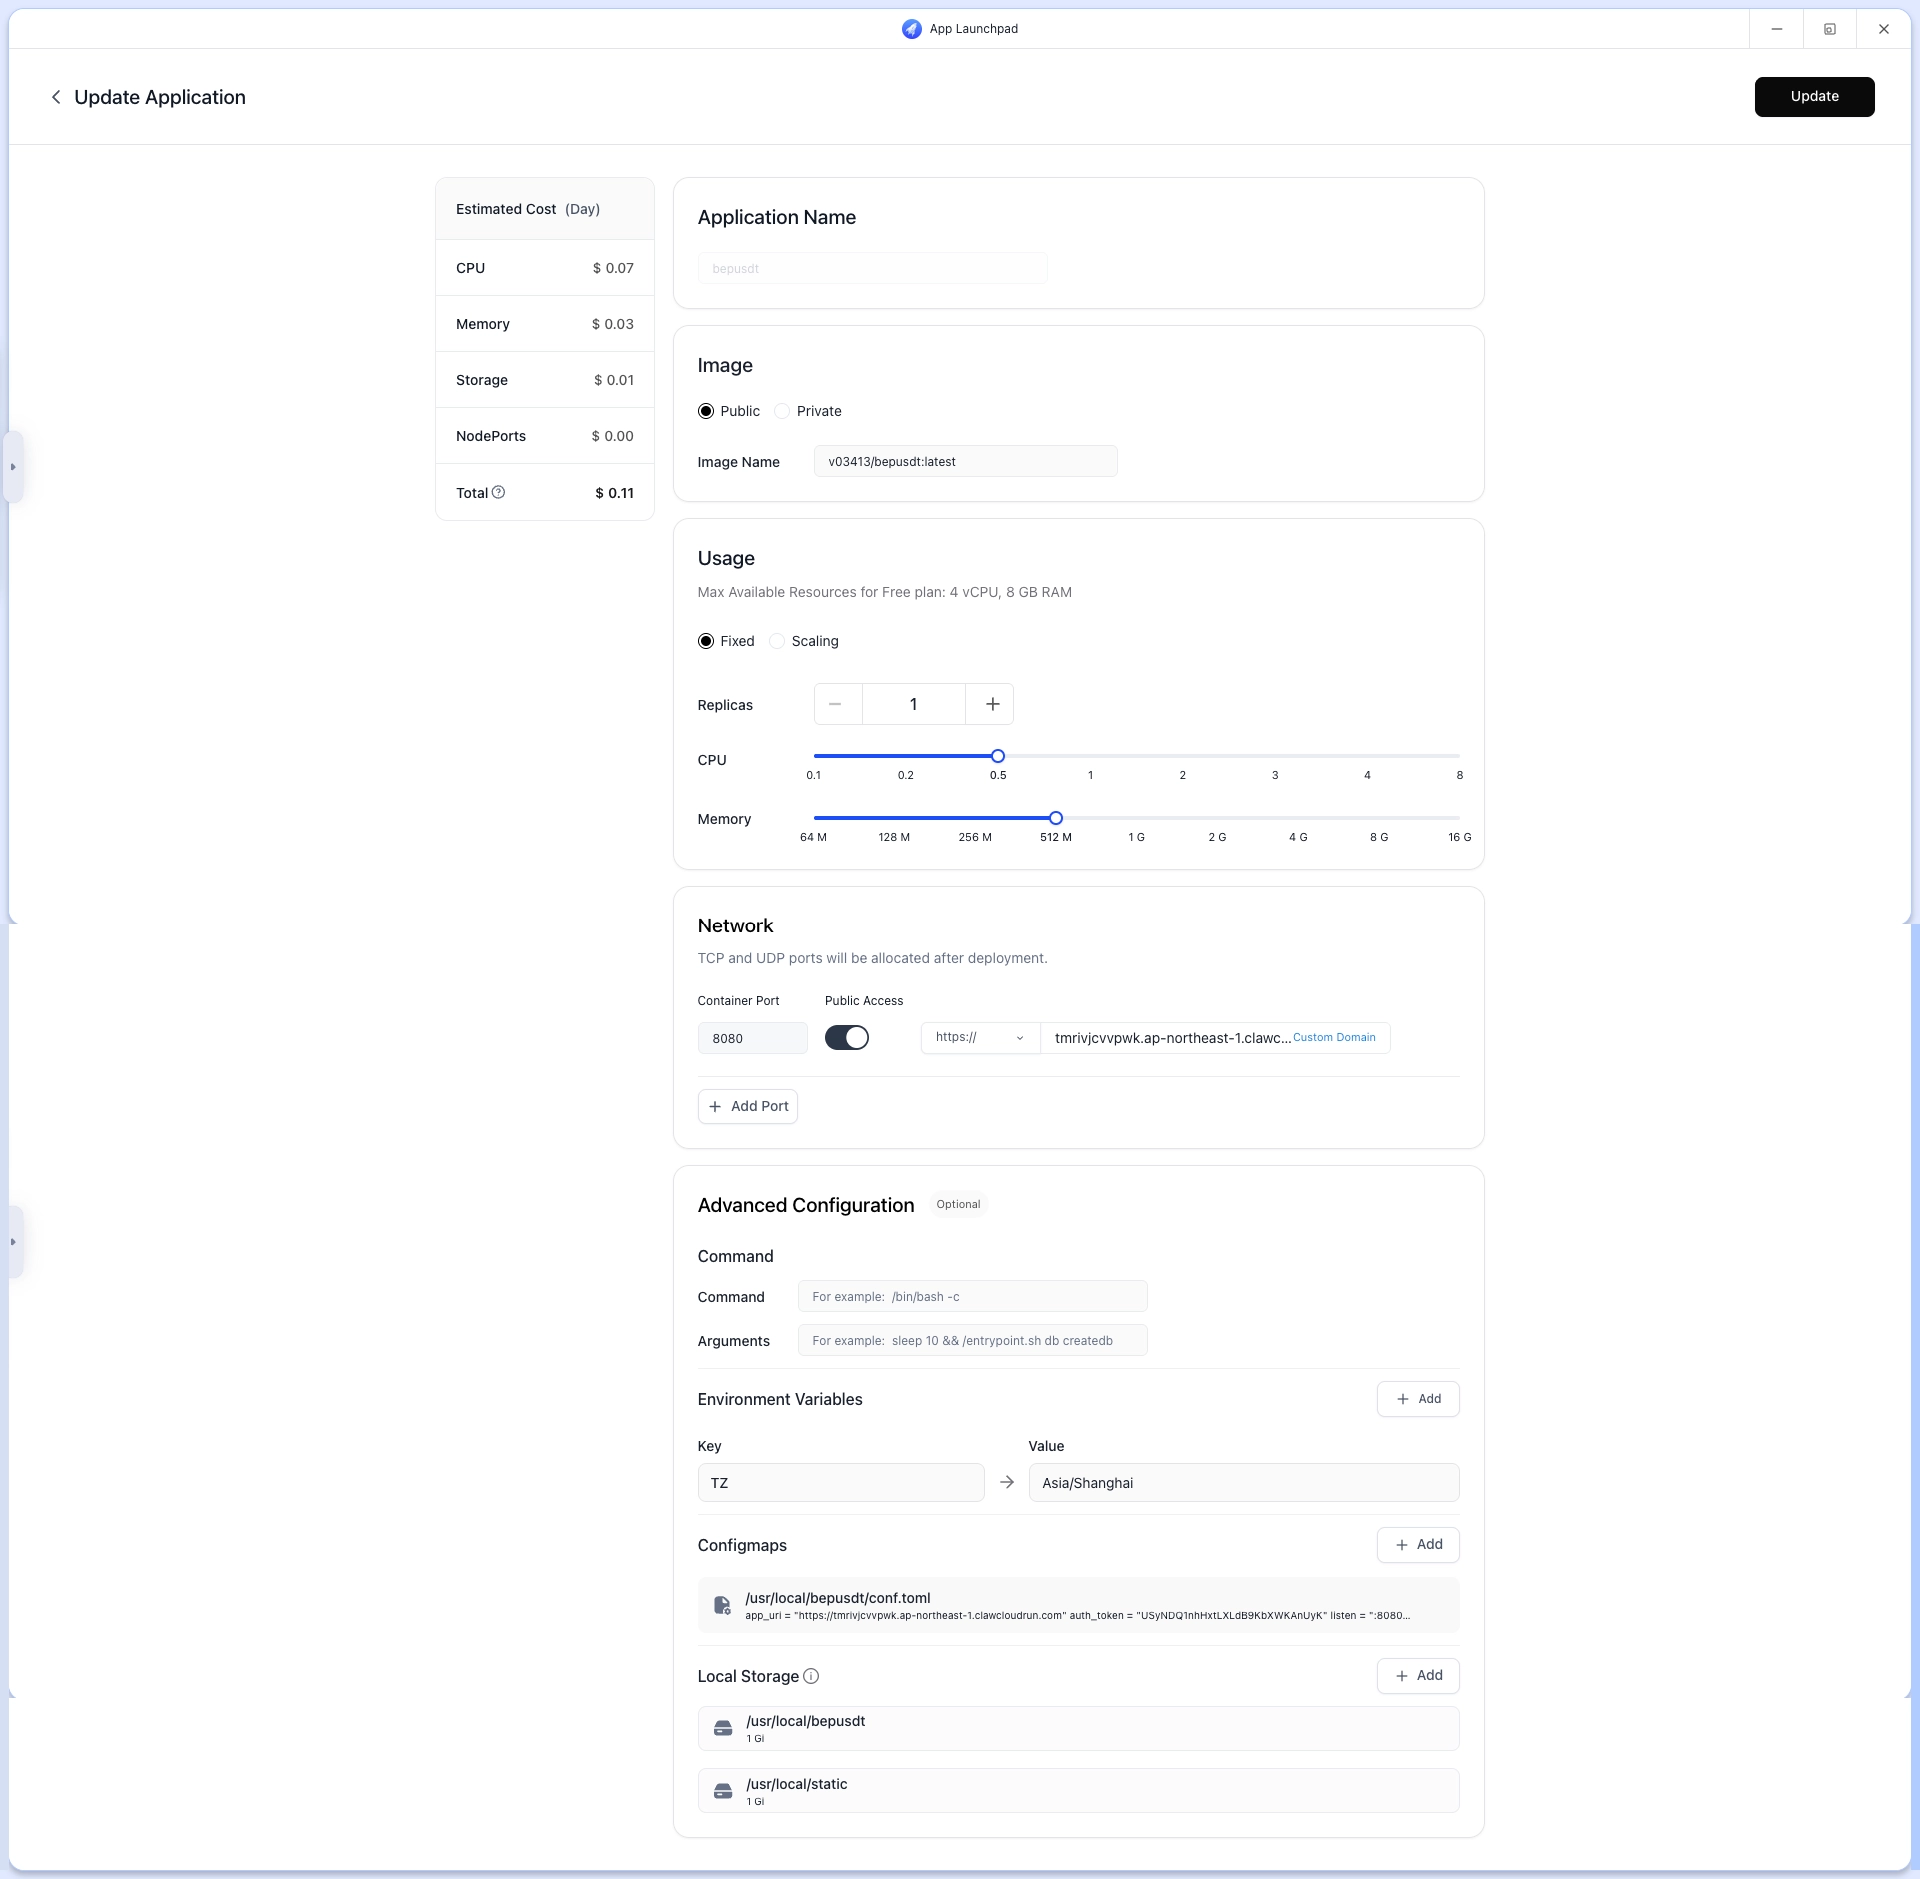Screen dimensions: 1920x1879
Task: Click the conf.toml configmap file icon
Action: pos(722,1605)
